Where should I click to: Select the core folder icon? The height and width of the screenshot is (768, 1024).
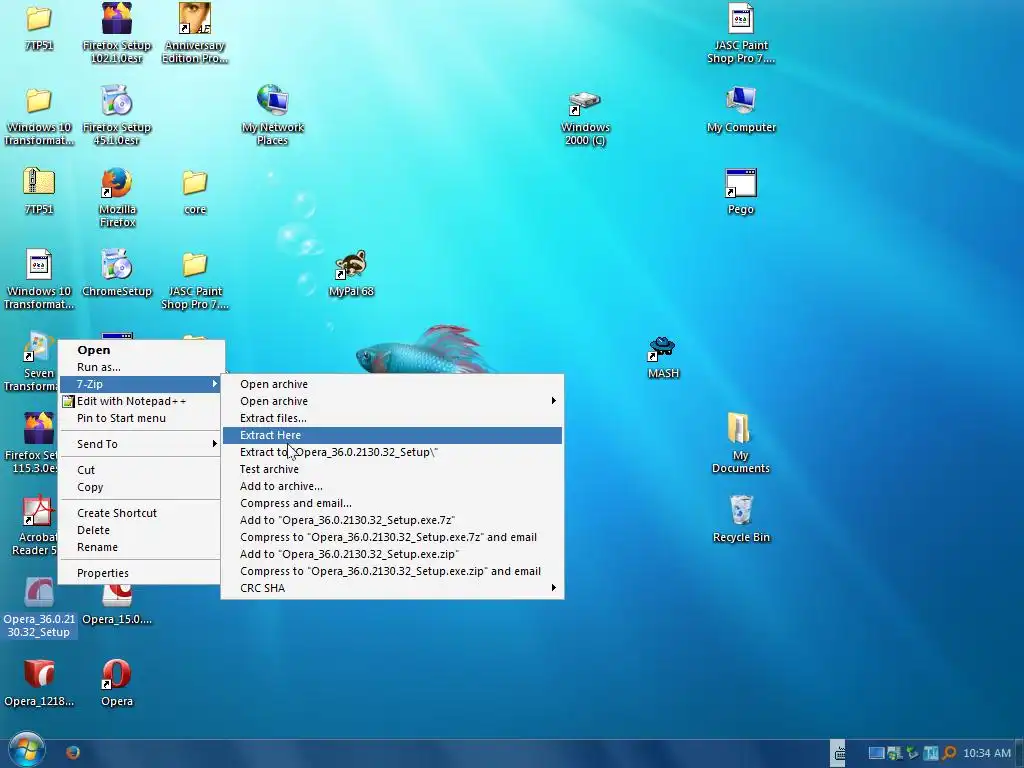pos(195,184)
